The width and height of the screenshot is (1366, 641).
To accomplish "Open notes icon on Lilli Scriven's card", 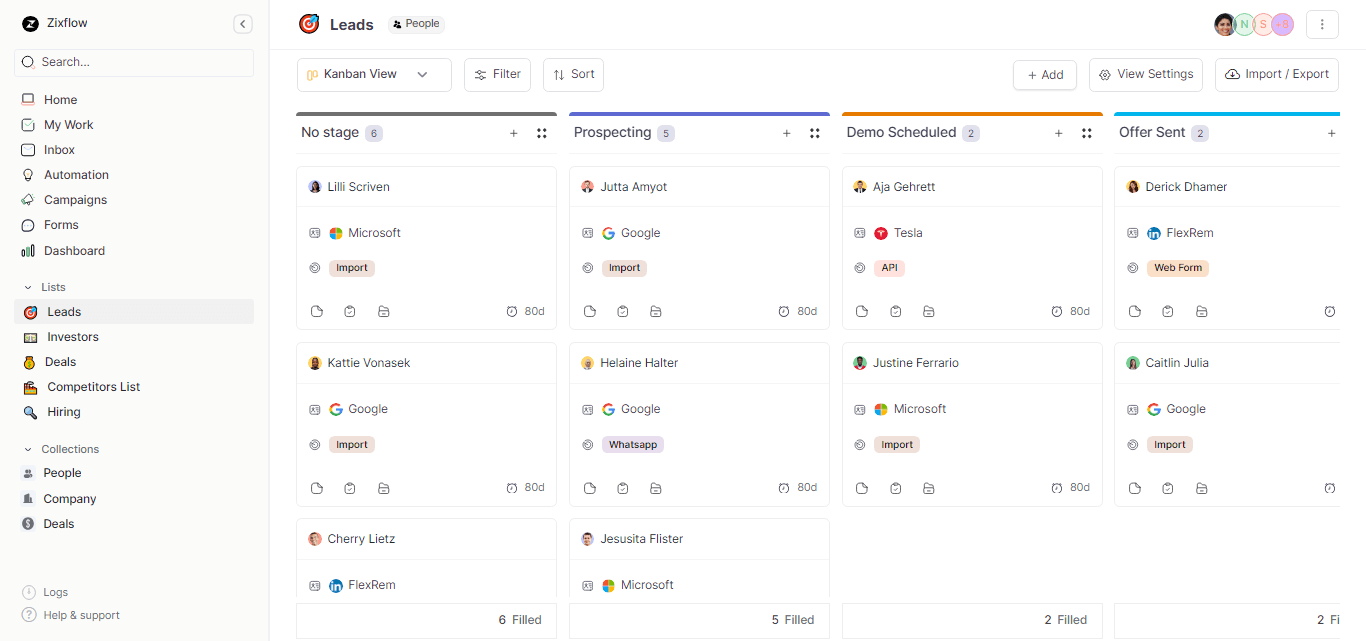I will click(317, 311).
